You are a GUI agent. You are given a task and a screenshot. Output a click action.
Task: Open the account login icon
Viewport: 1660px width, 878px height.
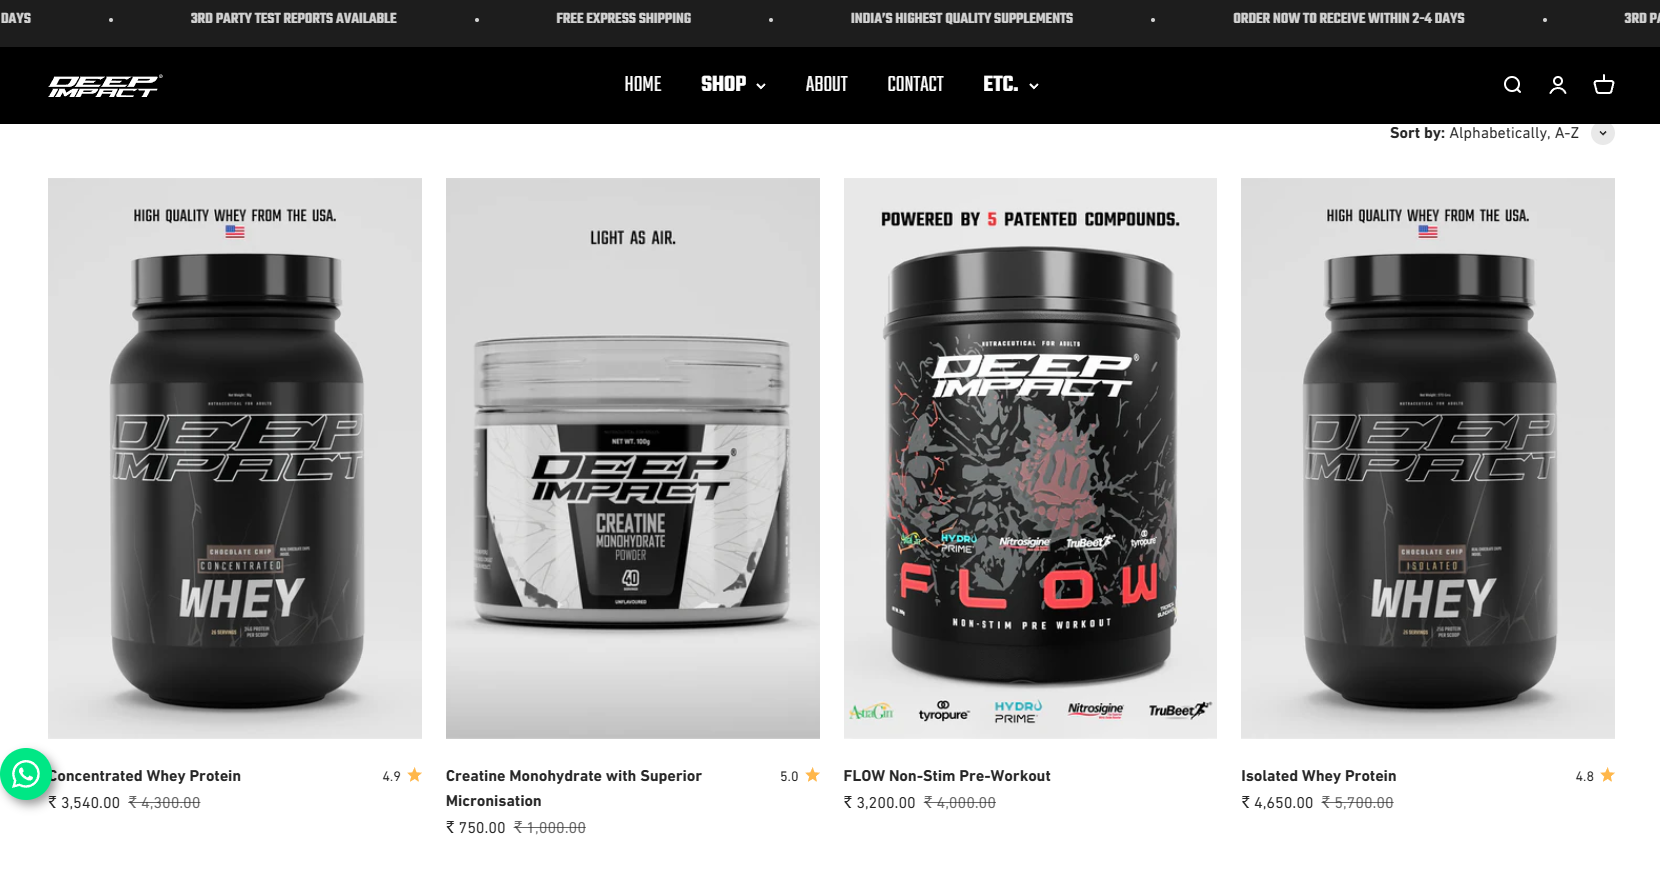[1558, 85]
